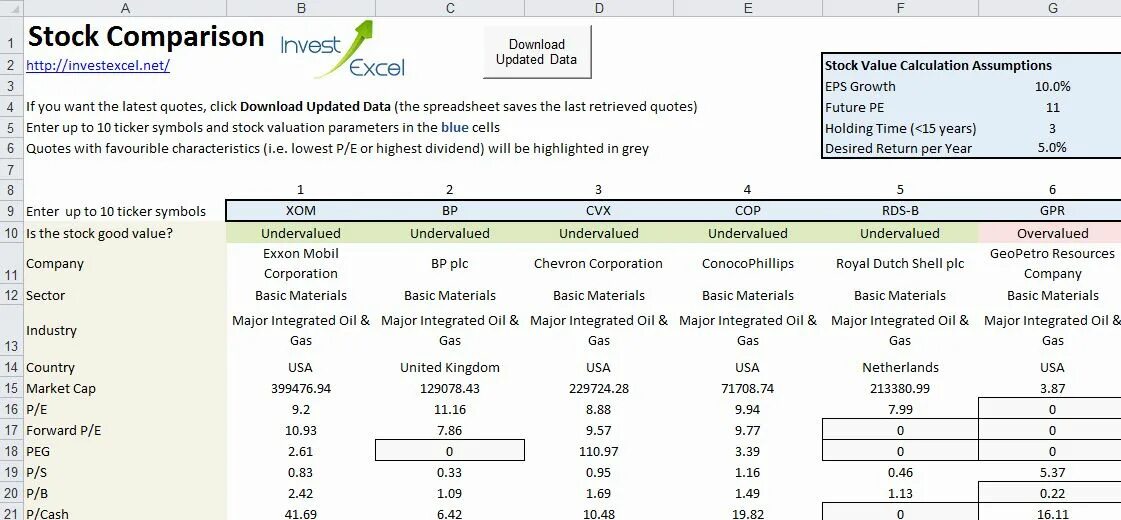Click the Forward P/E row label

click(x=63, y=431)
